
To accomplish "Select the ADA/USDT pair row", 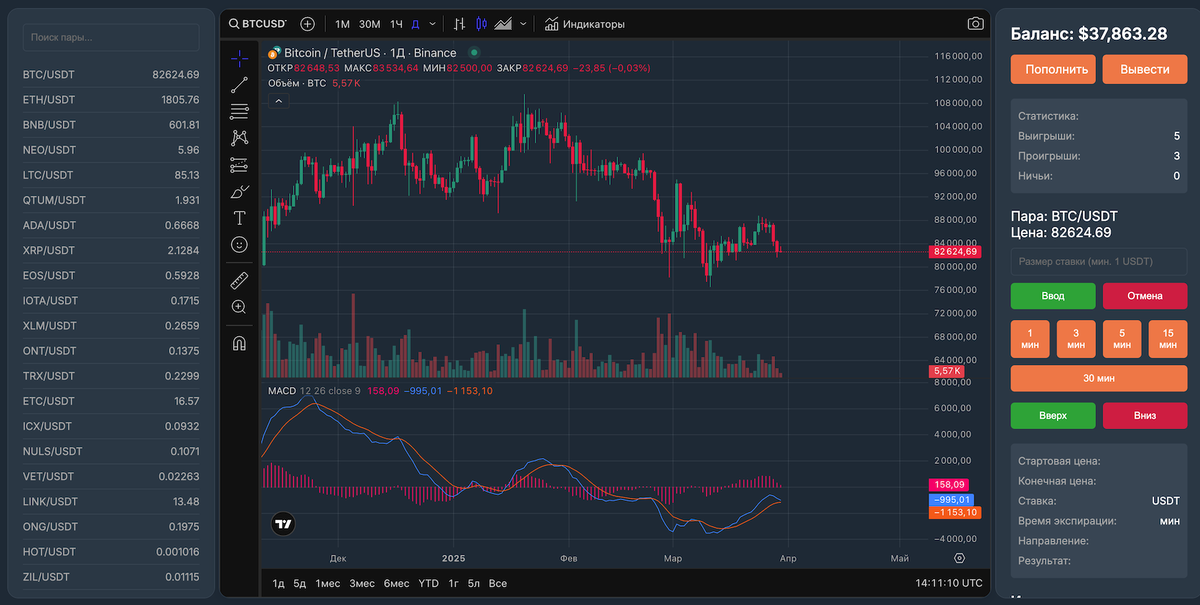I will point(111,225).
